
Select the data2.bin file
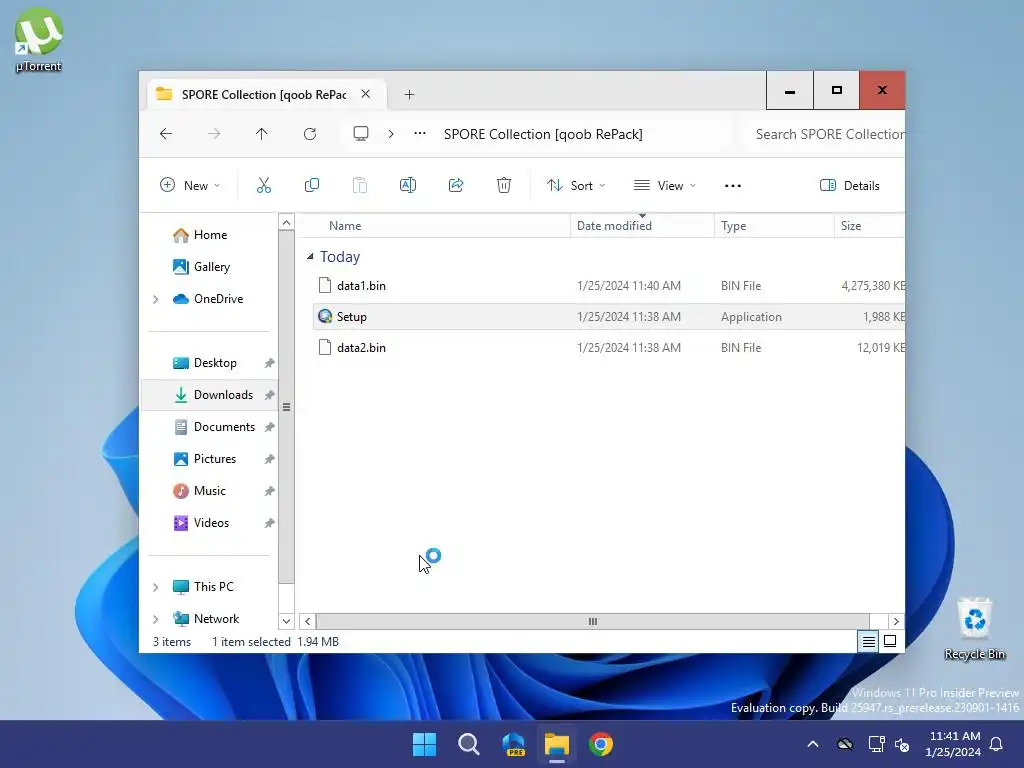(609, 347)
